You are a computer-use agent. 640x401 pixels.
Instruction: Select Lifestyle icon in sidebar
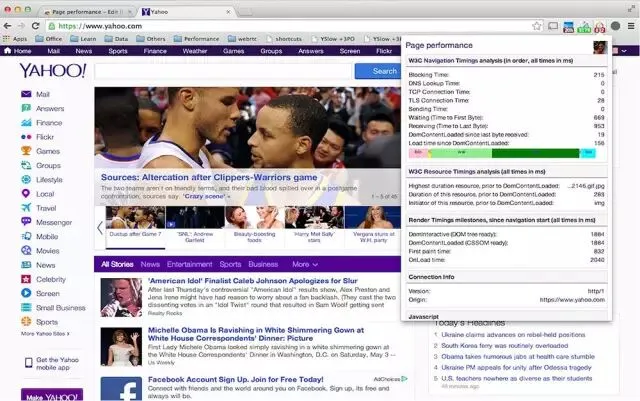click(26, 179)
